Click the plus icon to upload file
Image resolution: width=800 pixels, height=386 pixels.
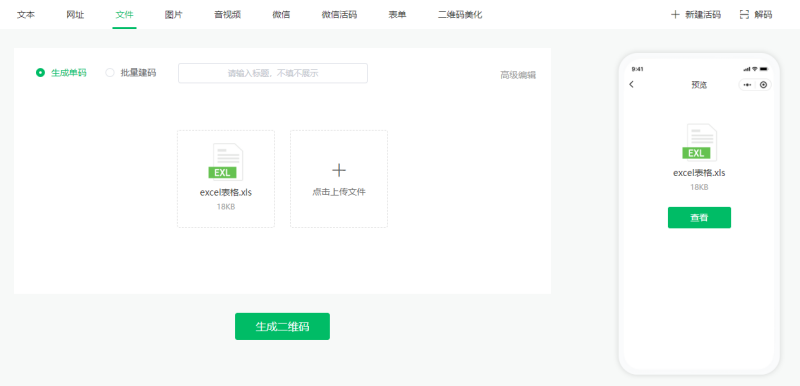pos(339,170)
